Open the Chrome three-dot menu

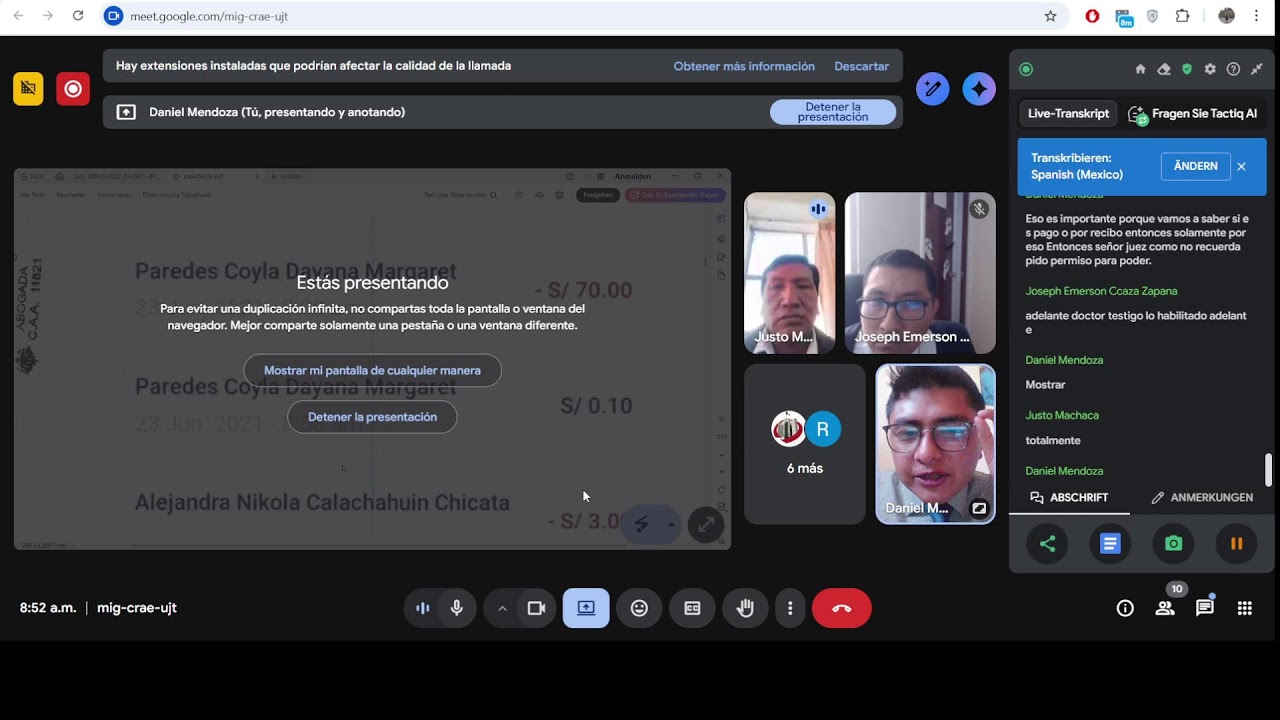1256,16
